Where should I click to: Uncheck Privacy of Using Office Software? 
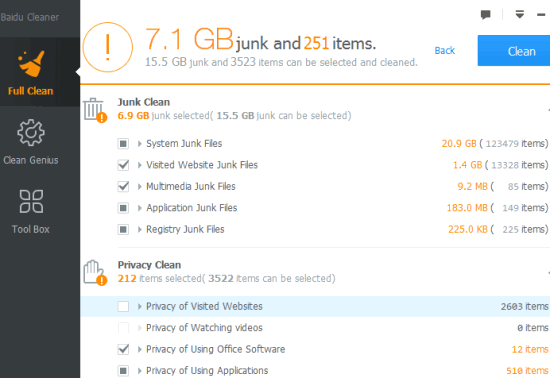(123, 349)
